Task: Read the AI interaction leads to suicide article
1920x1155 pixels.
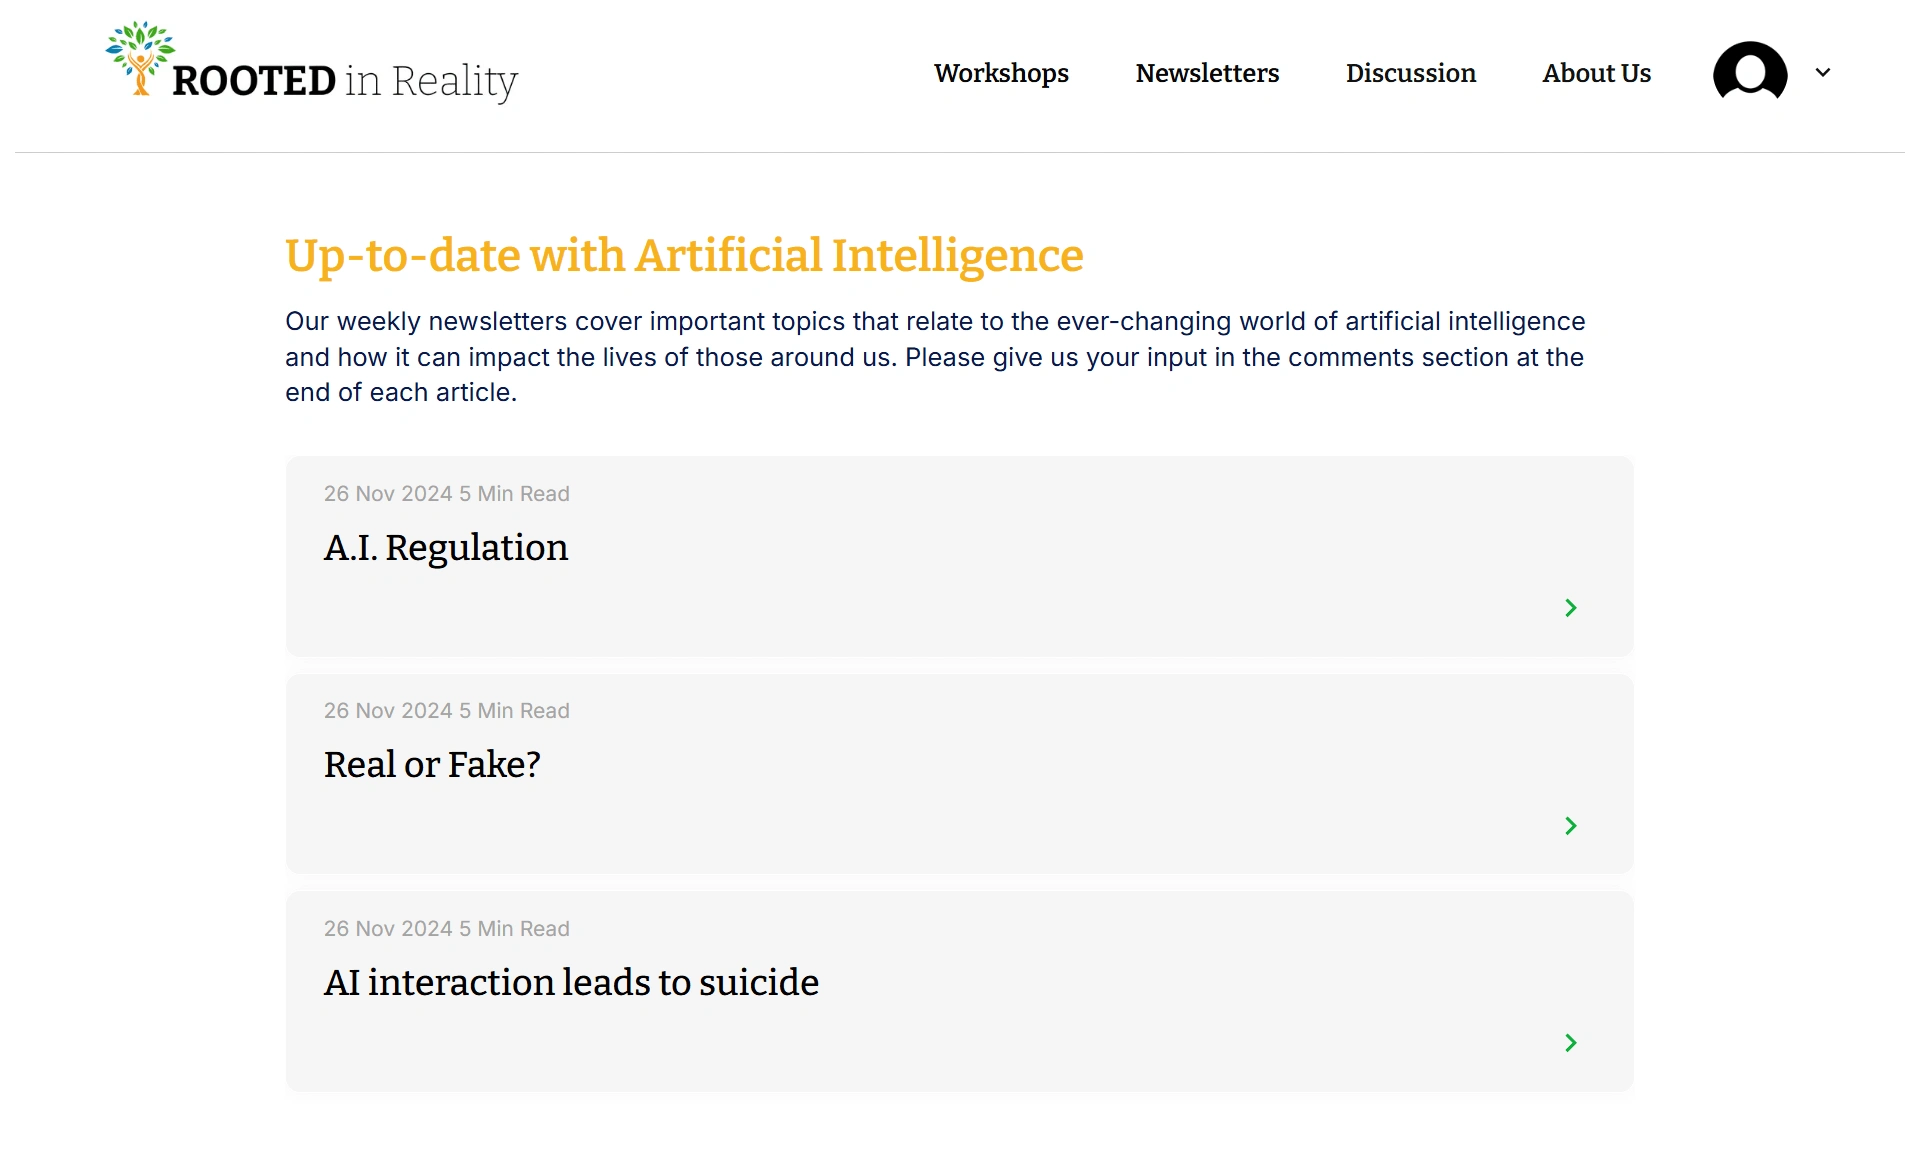Action: coord(571,983)
